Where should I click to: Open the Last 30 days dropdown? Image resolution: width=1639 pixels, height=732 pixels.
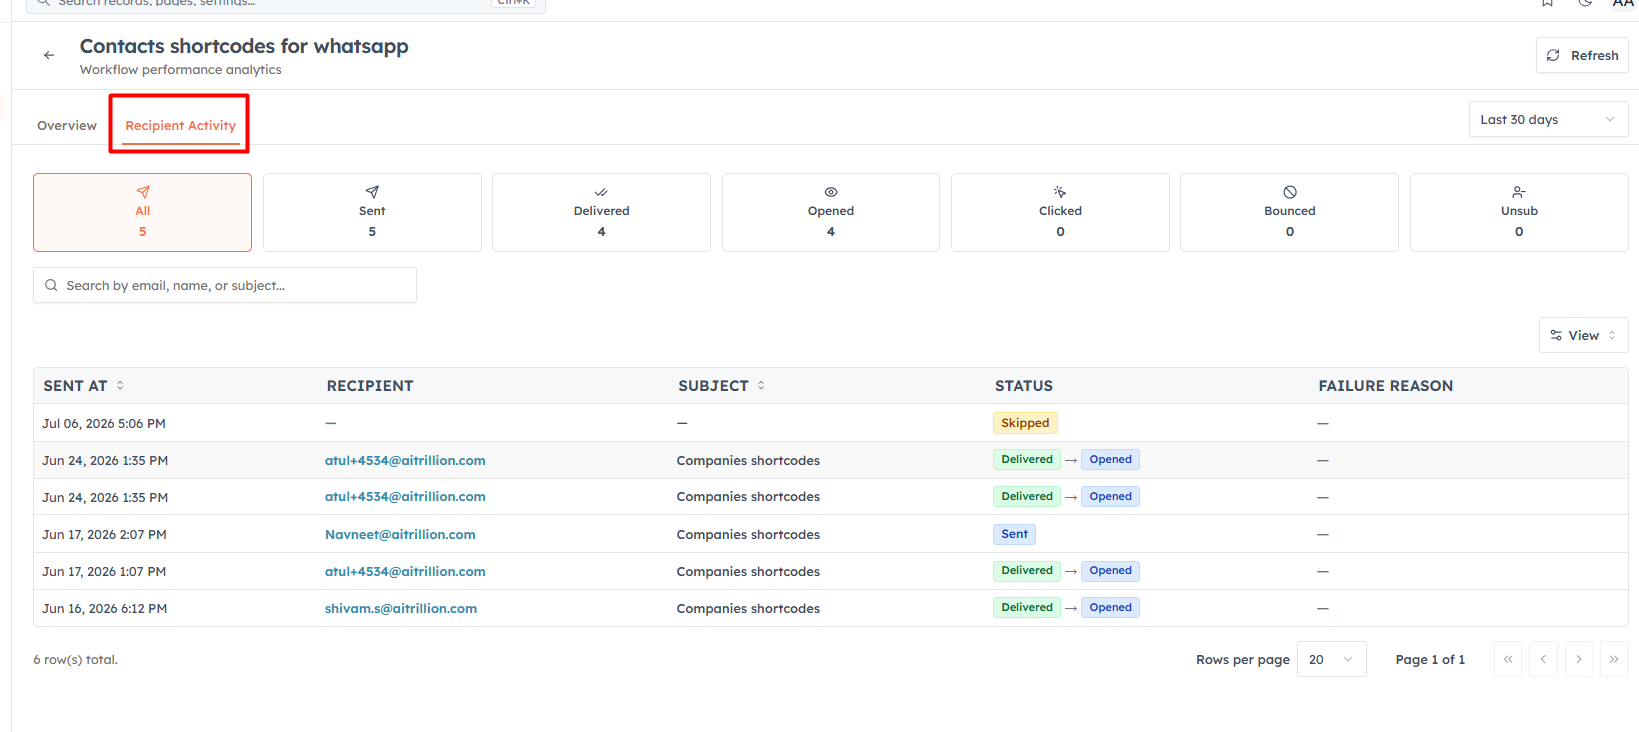point(1548,119)
